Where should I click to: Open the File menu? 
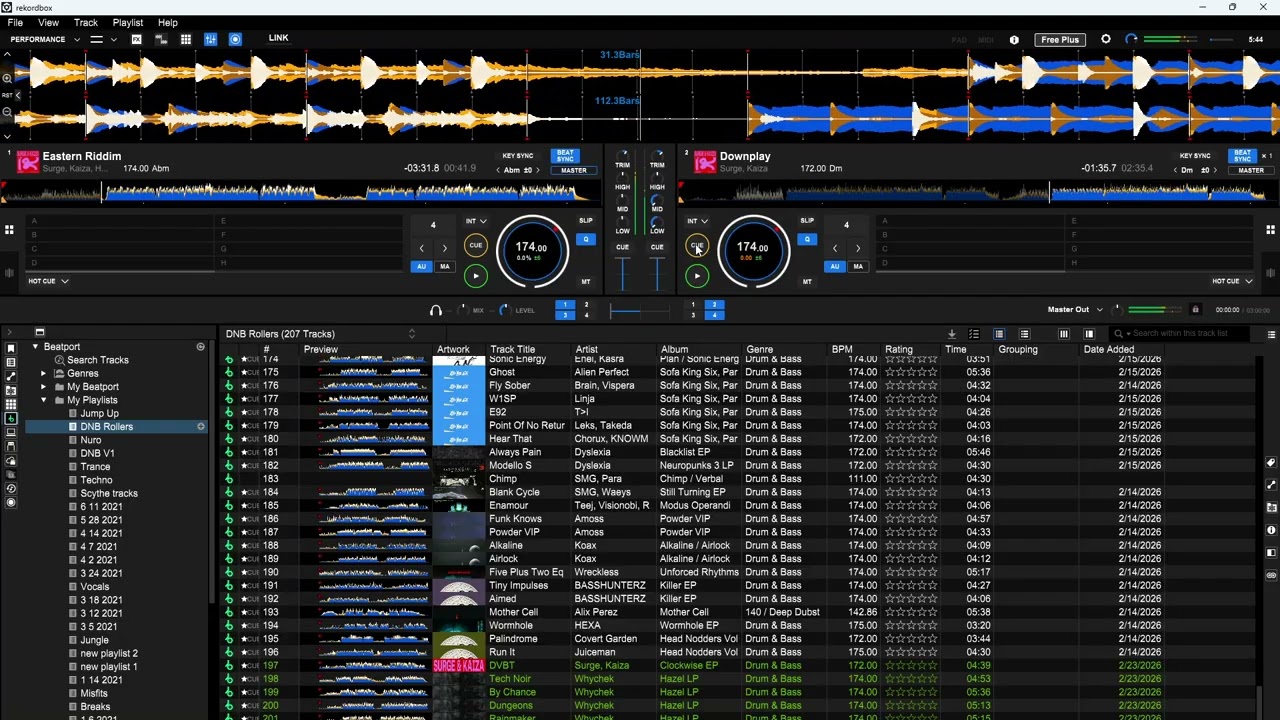pos(15,22)
